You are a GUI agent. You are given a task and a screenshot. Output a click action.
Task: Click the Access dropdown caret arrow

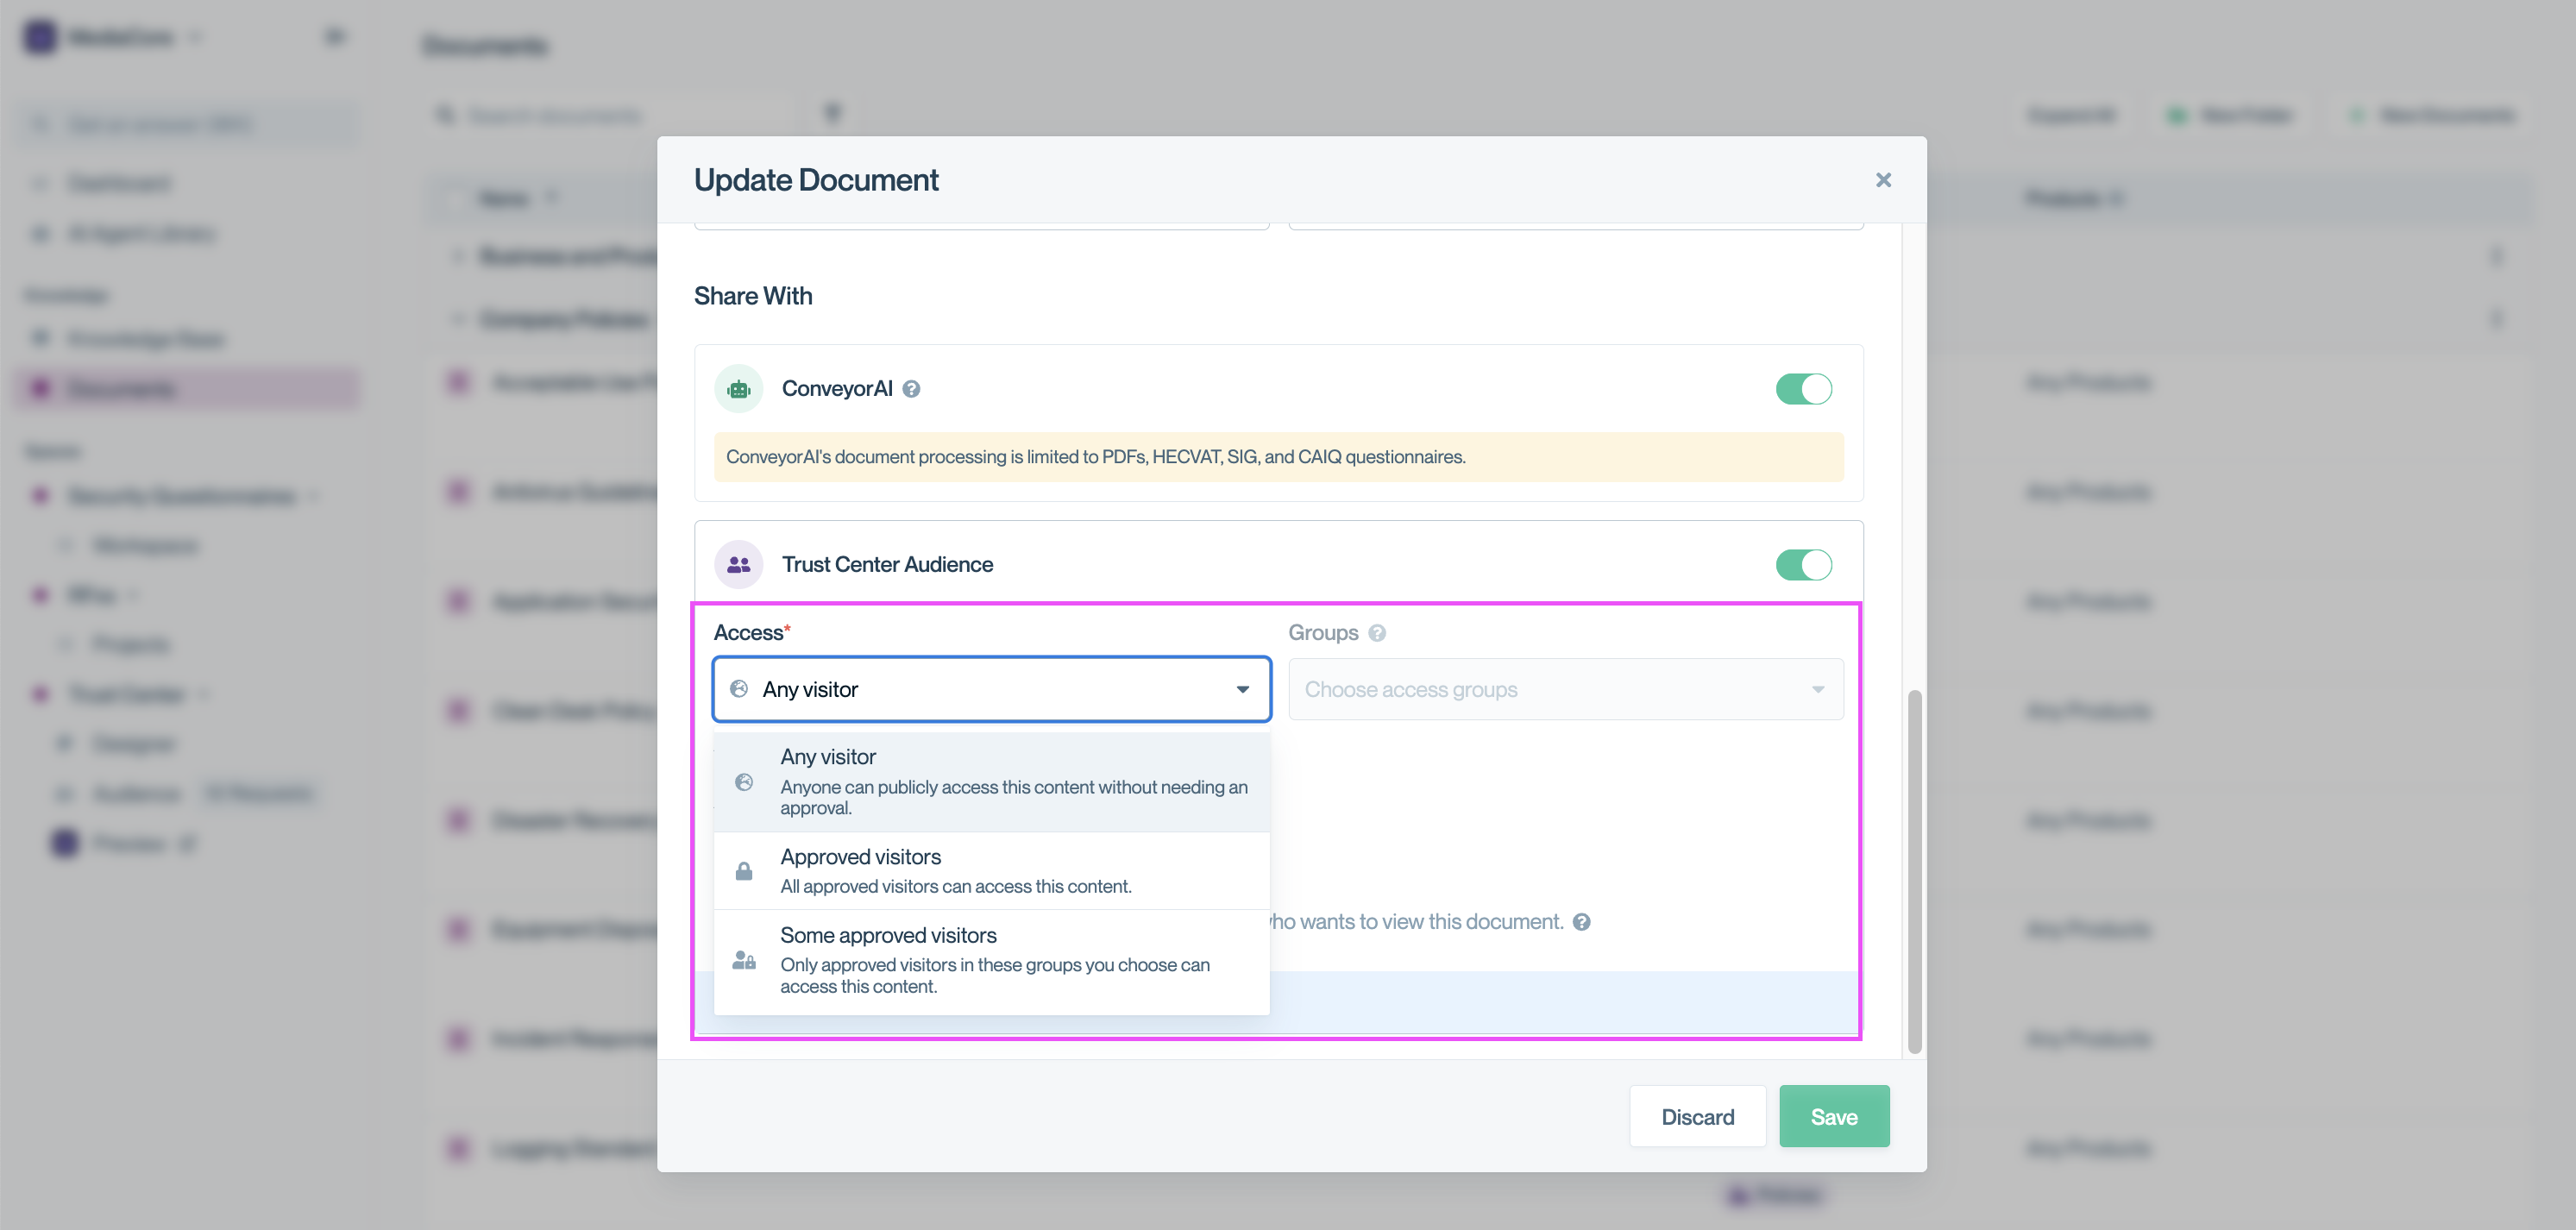pyautogui.click(x=1242, y=689)
